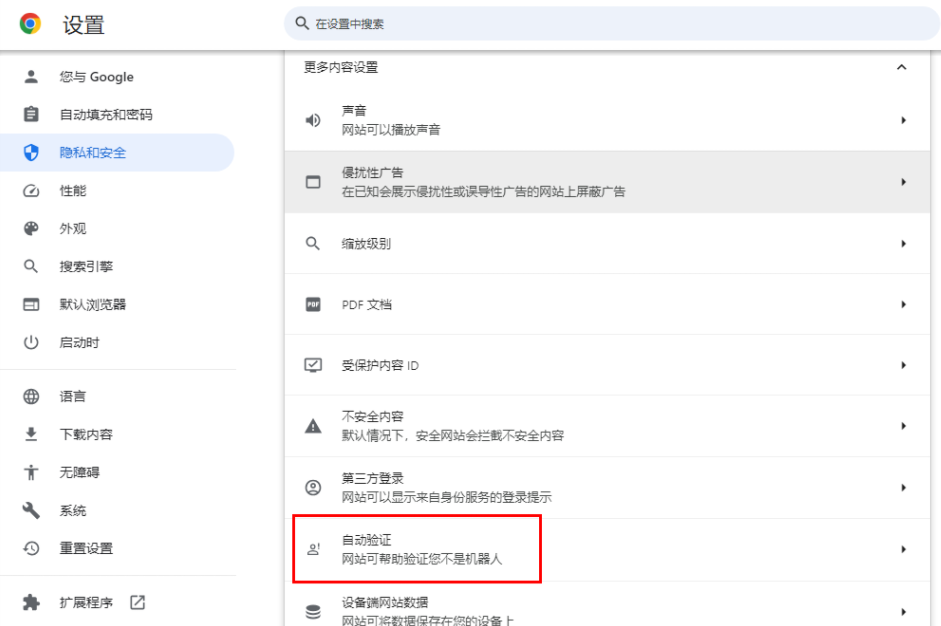Click the speedometer icon beside 性能
The height and width of the screenshot is (626, 941).
(x=31, y=191)
